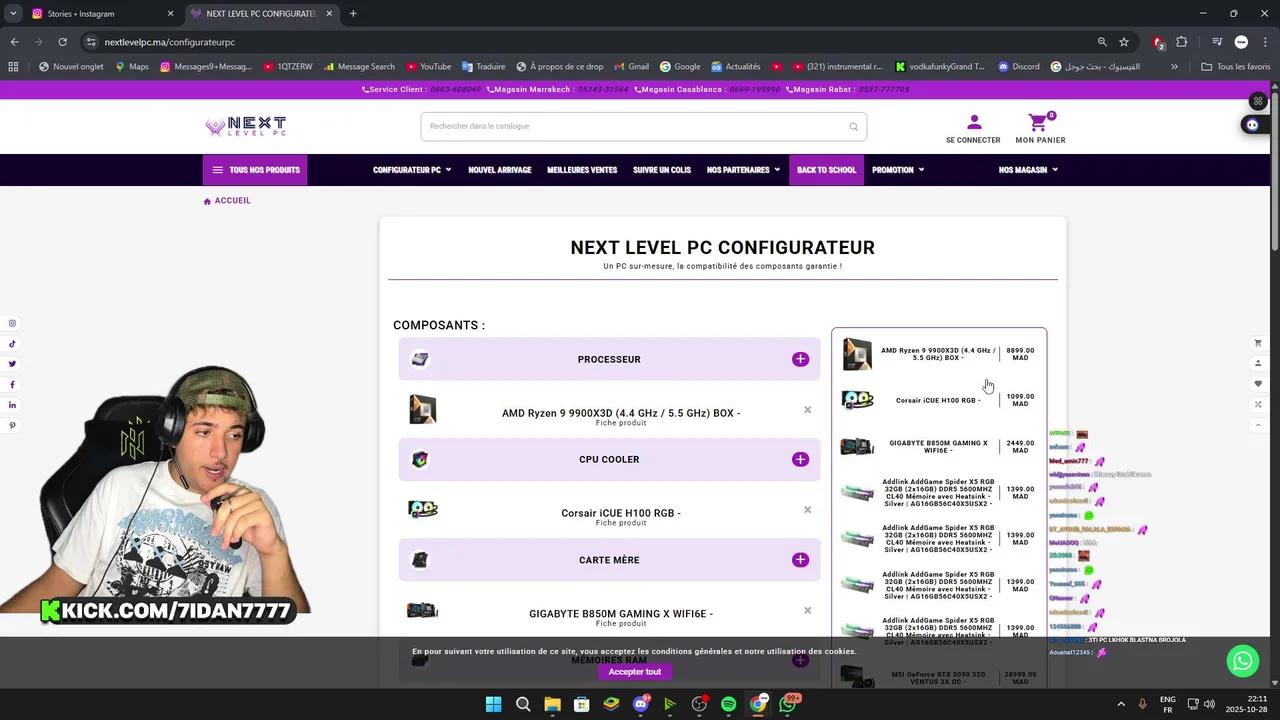The width and height of the screenshot is (1280, 720).
Task: Click the search magnifier in the catalogue box
Action: pos(853,126)
